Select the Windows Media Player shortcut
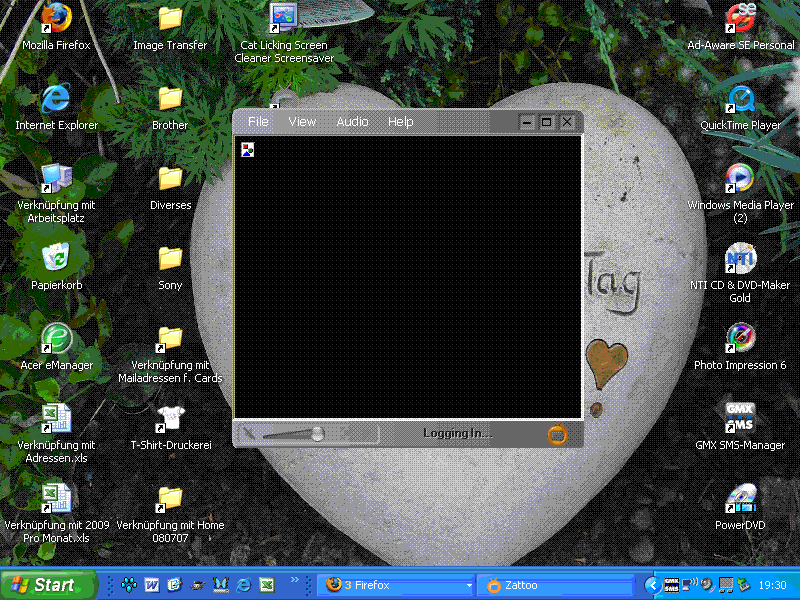Viewport: 800px width, 600px height. 740,179
